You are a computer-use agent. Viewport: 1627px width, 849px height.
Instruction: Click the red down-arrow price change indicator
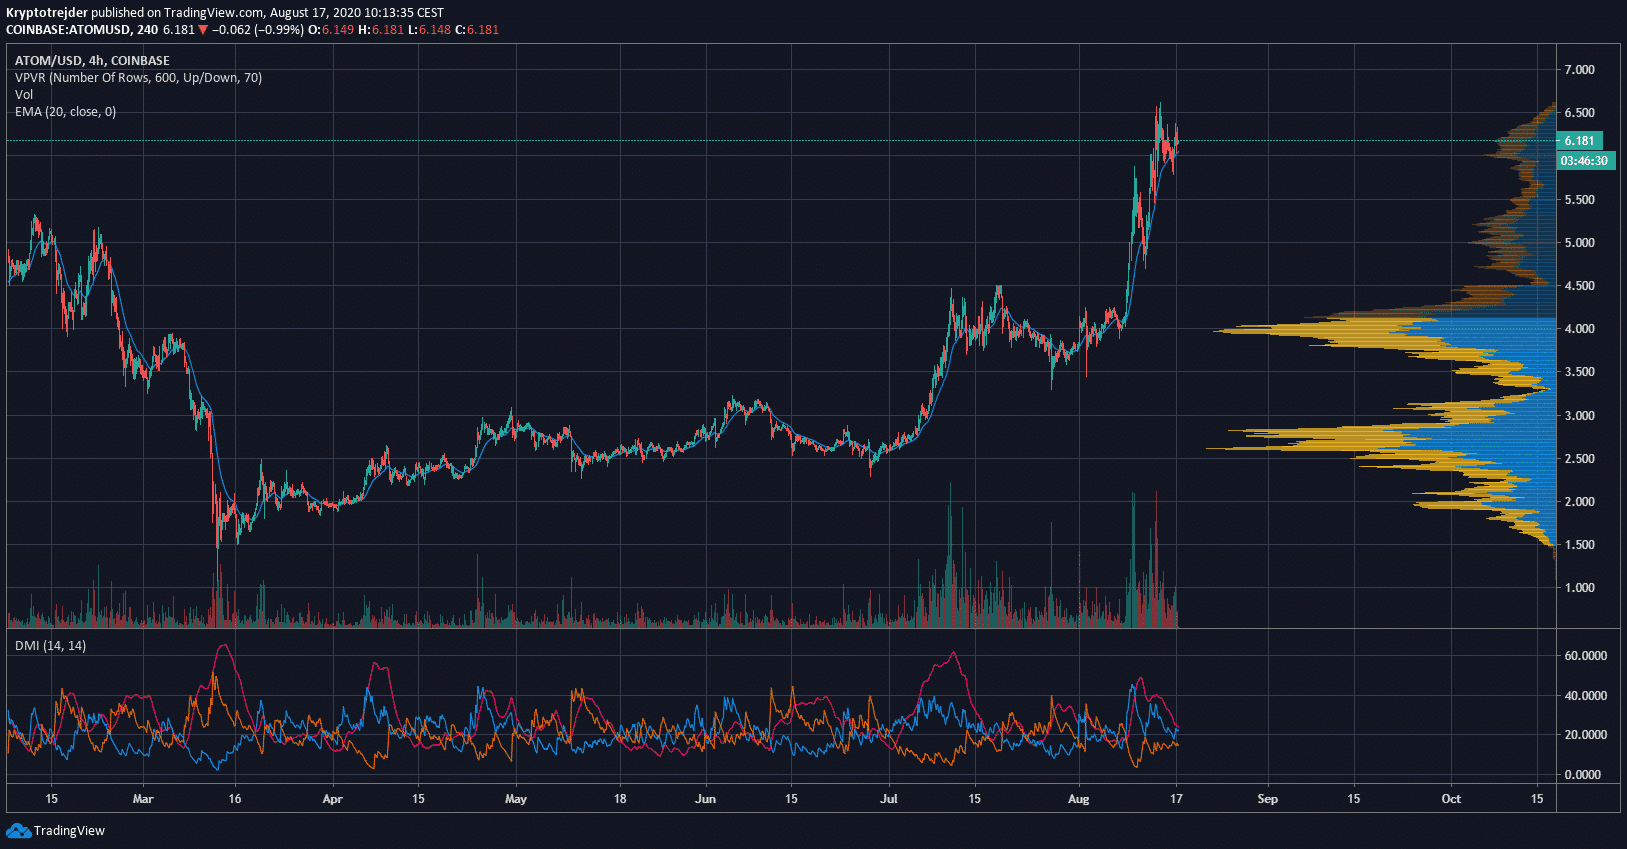pos(203,30)
